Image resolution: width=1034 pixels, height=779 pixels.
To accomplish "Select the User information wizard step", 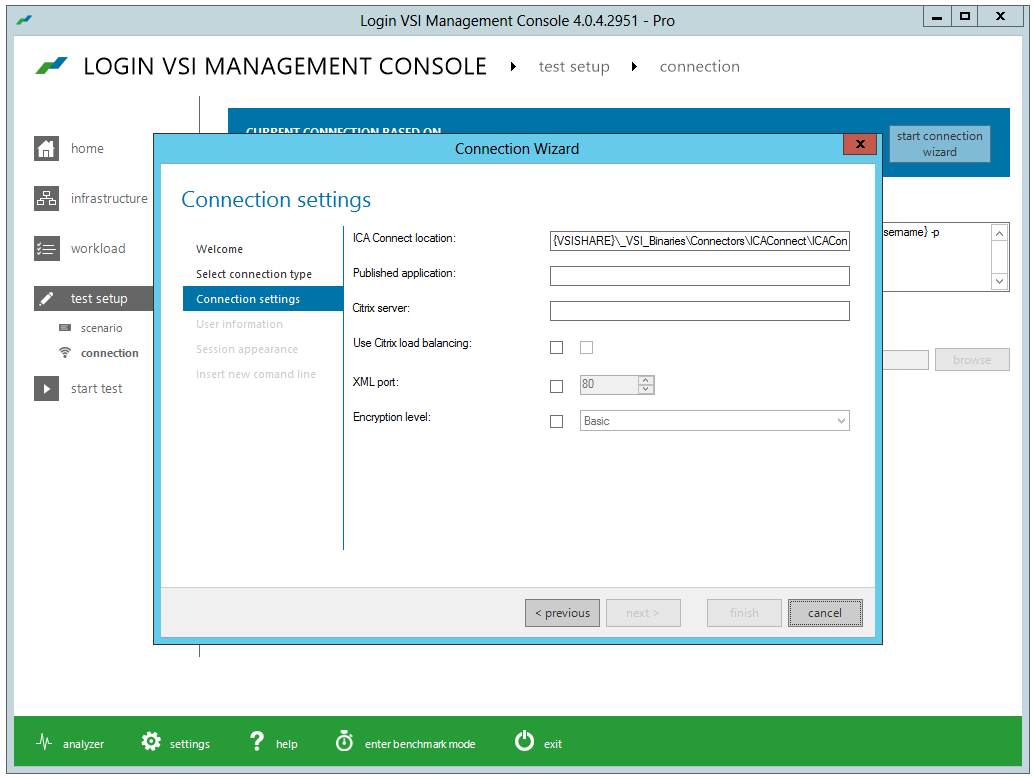I will click(x=239, y=324).
